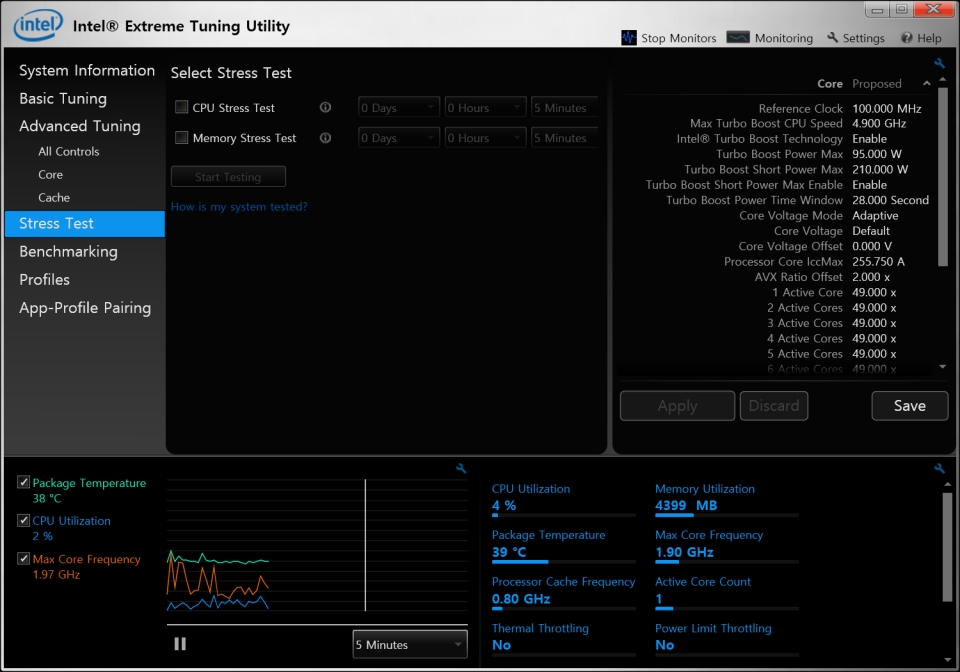
Task: Enable the Memory Stress Test checkbox
Action: pyautogui.click(x=181, y=138)
